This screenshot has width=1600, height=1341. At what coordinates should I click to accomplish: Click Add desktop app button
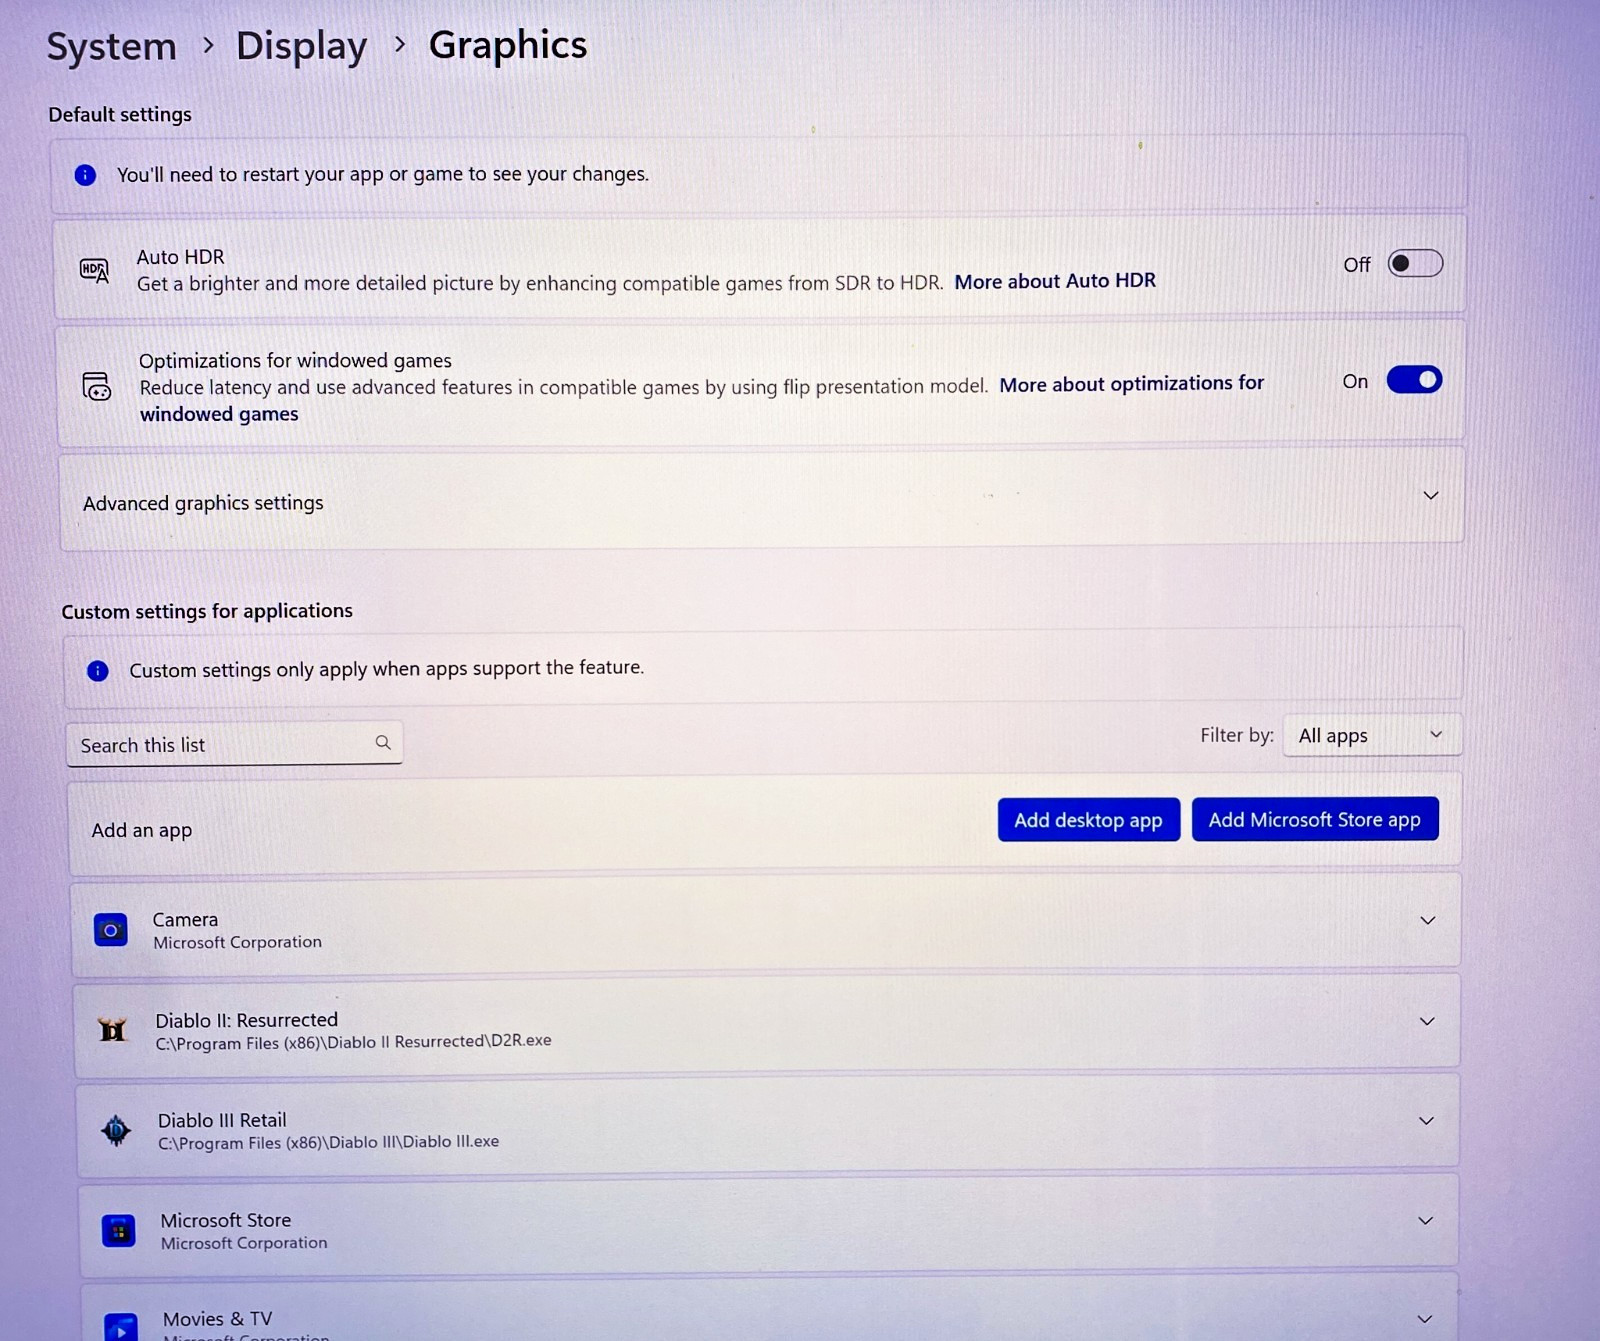1089,820
